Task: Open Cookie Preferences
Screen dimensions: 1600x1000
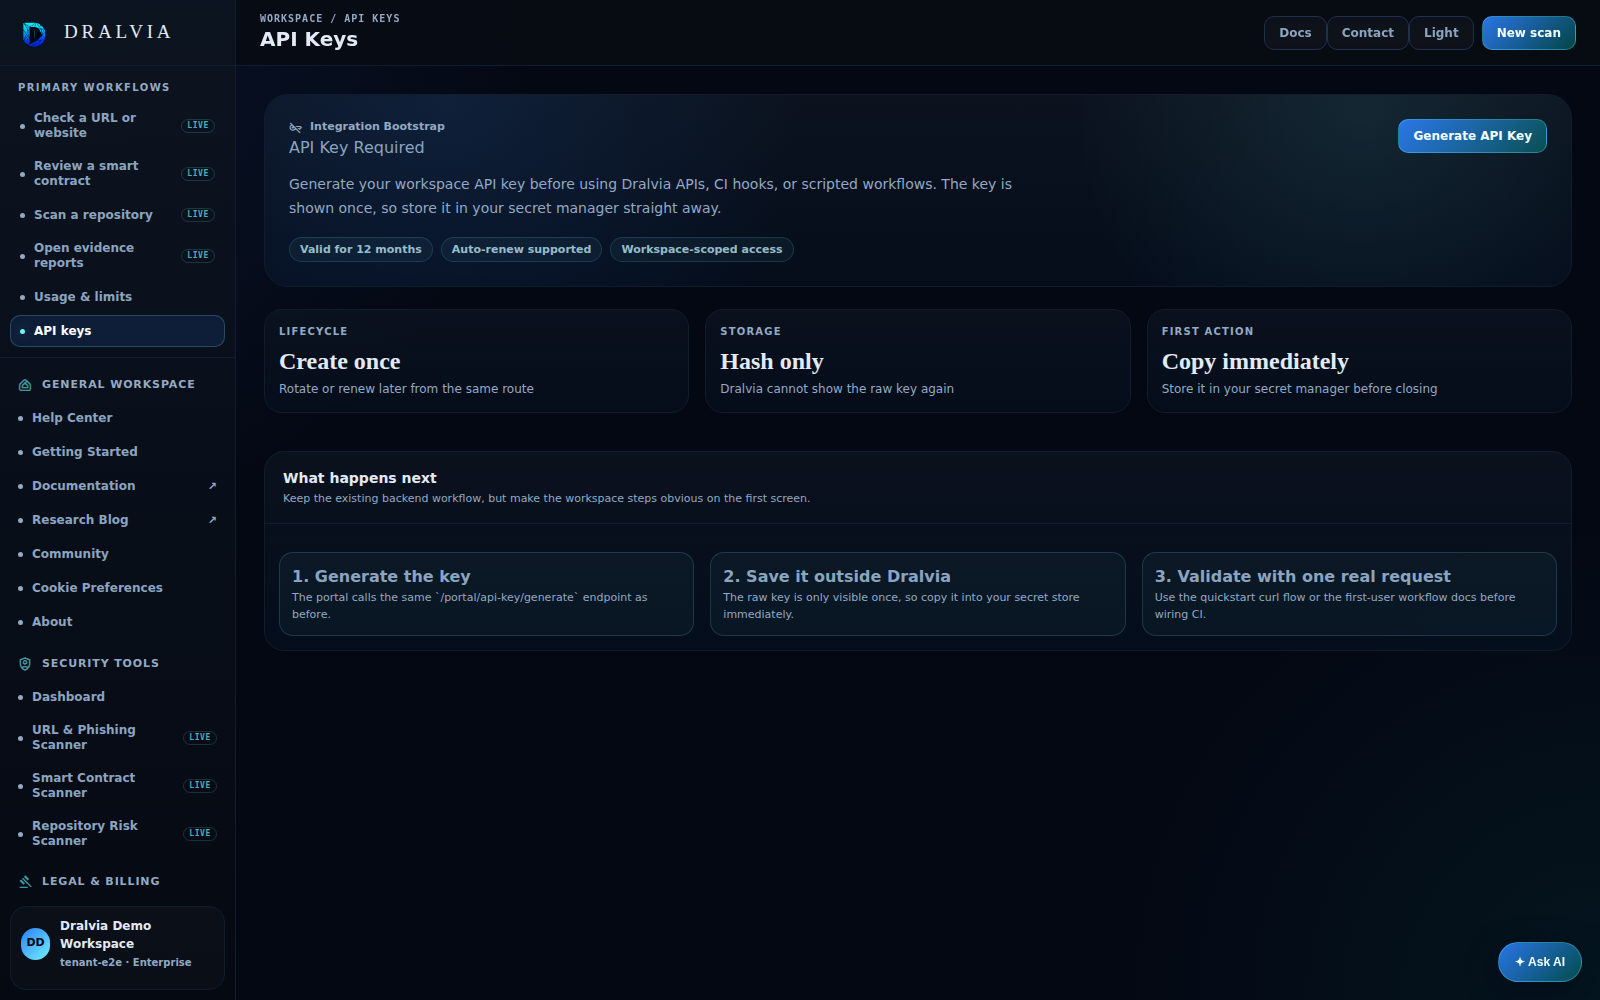Action: (118, 588)
